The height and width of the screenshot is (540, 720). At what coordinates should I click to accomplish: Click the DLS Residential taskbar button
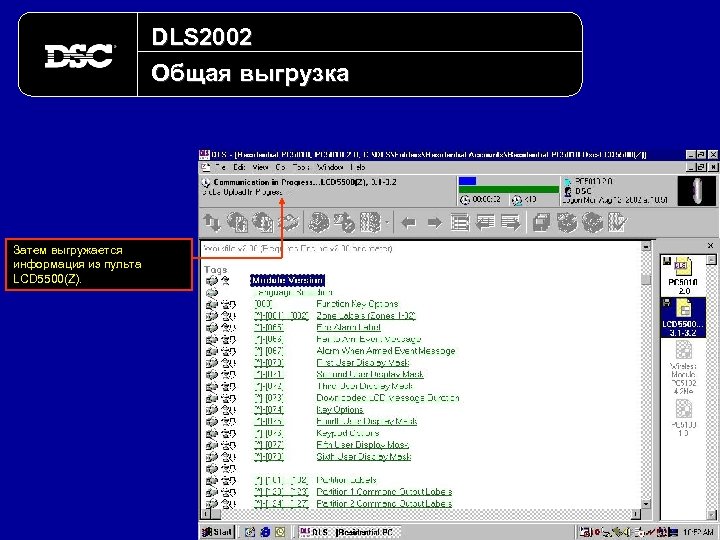tap(349, 532)
